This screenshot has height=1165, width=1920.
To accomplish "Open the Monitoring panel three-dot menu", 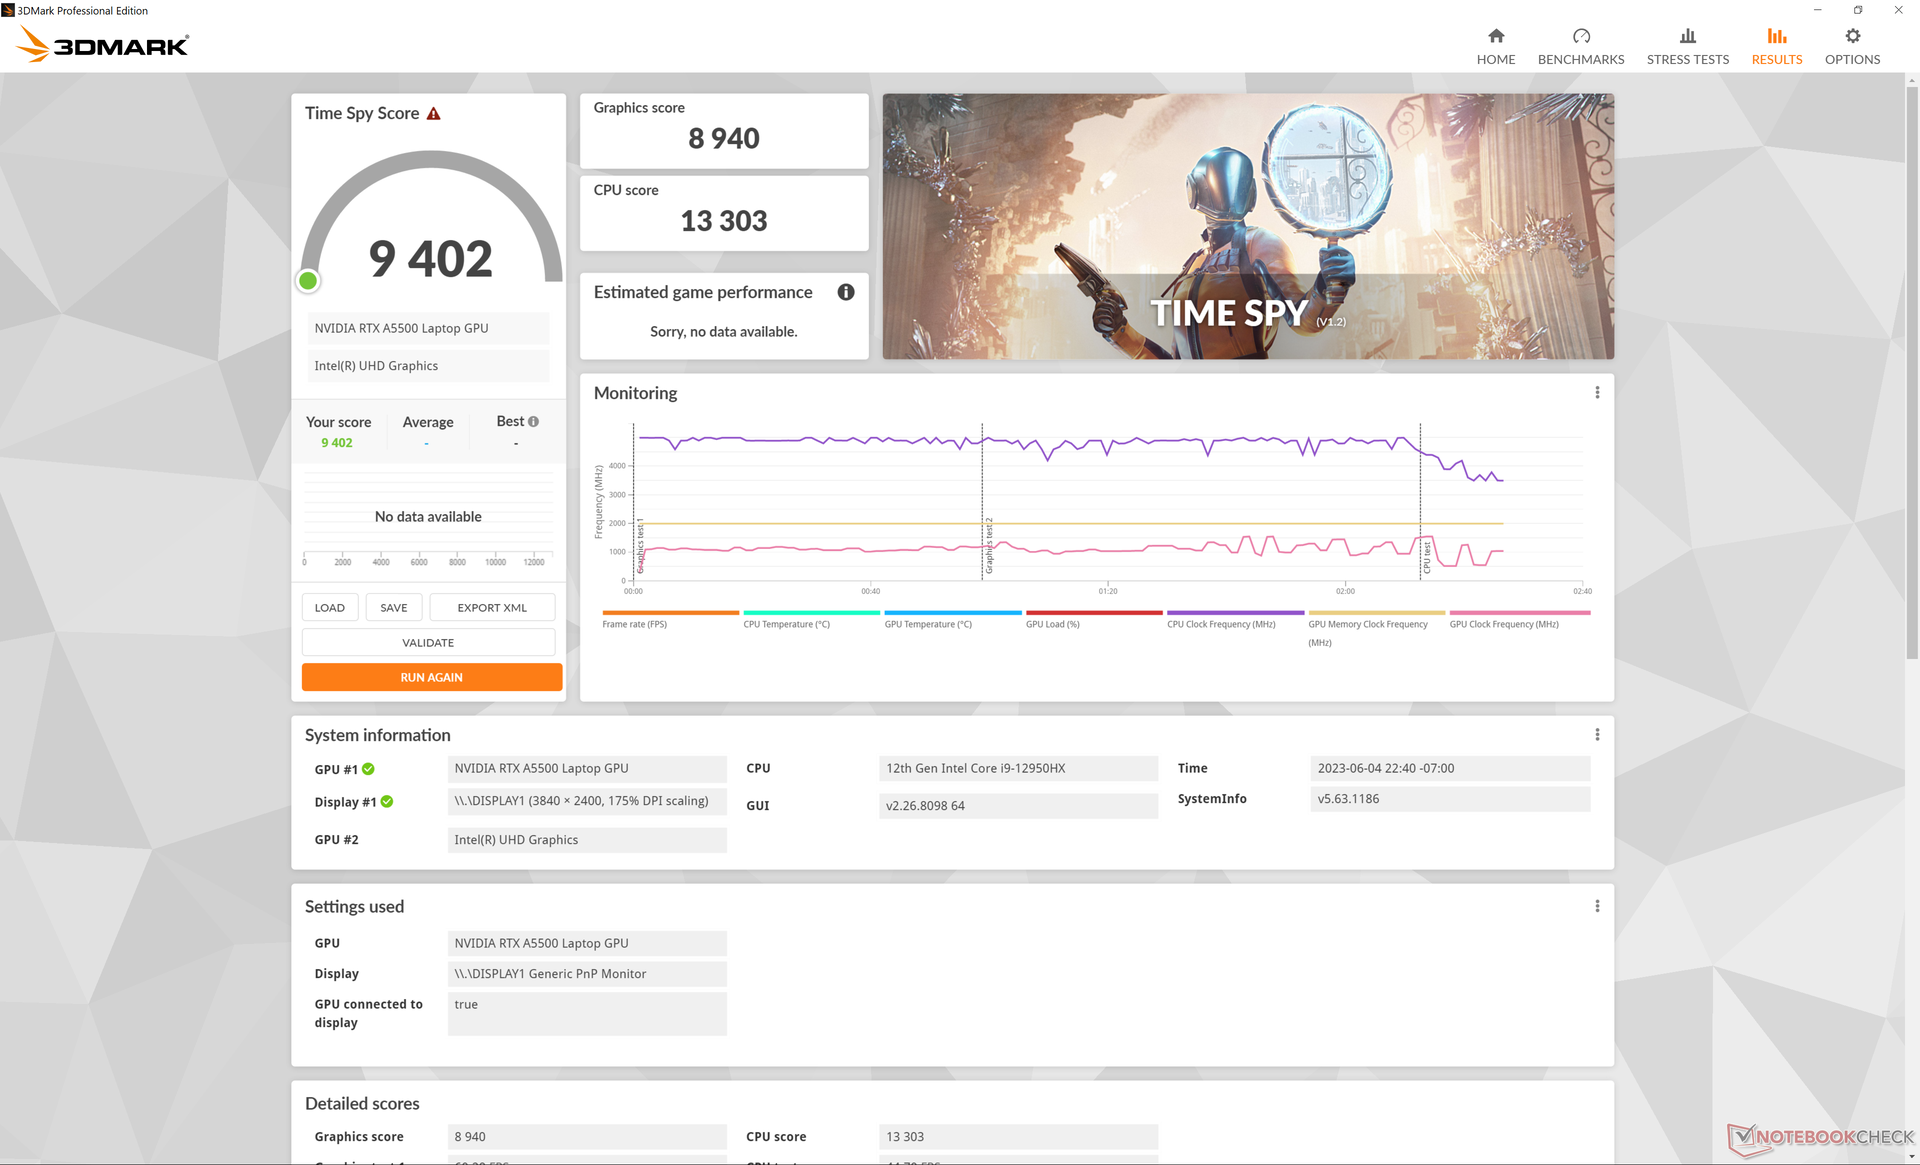I will [1597, 393].
